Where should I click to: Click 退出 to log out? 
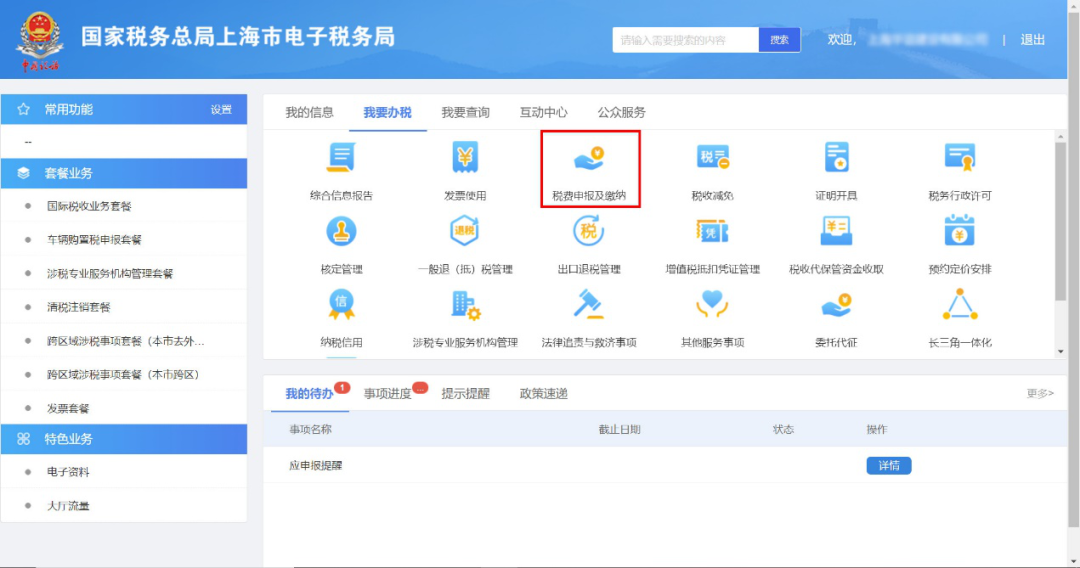pos(1032,40)
